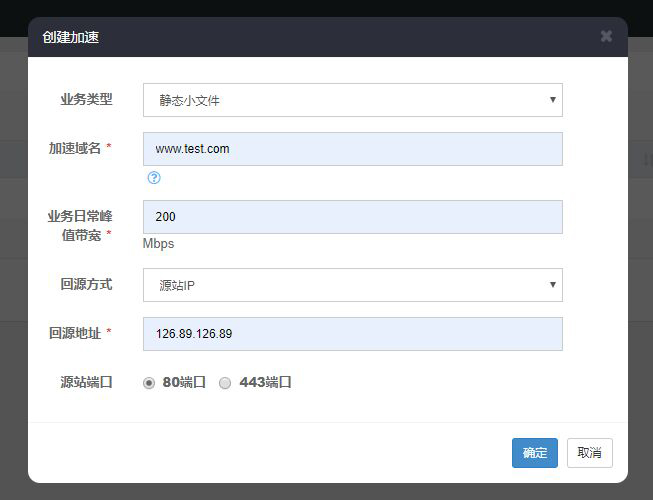Viewport: 653px width, 500px height.
Task: Click the Mbps unit text
Action: coord(158,243)
